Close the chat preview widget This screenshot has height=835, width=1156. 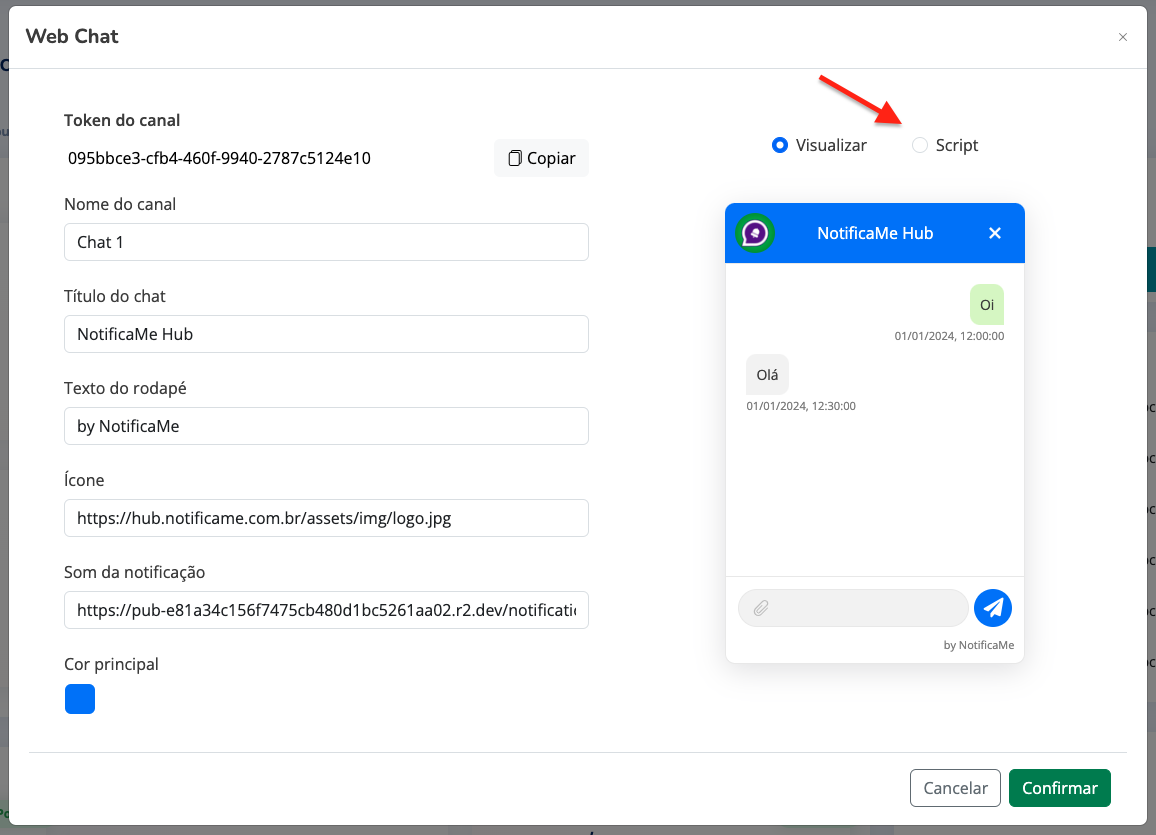(995, 233)
